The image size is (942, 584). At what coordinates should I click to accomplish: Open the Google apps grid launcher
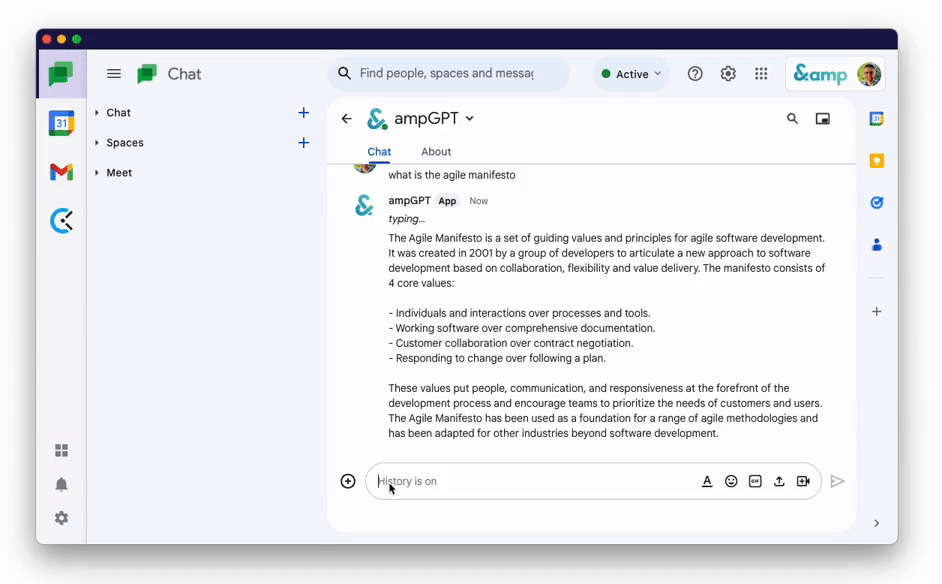point(761,74)
